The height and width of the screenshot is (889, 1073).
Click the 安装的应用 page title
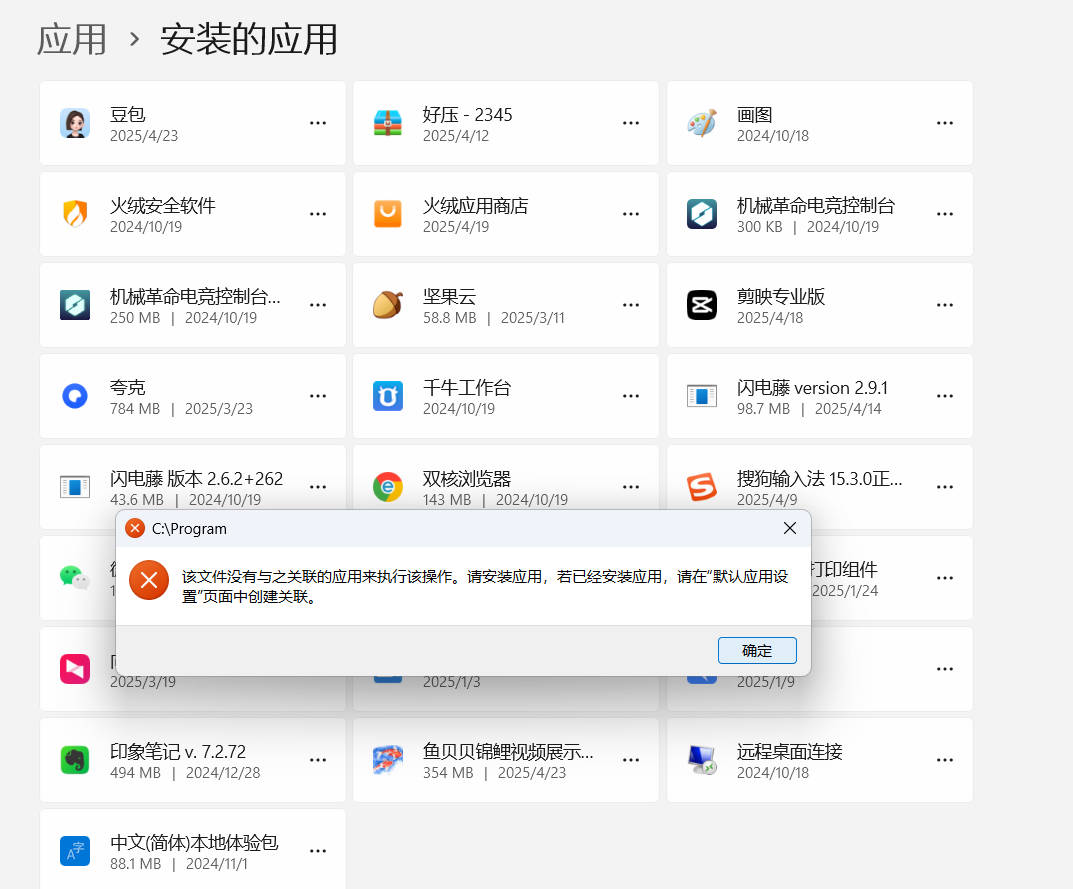(249, 39)
